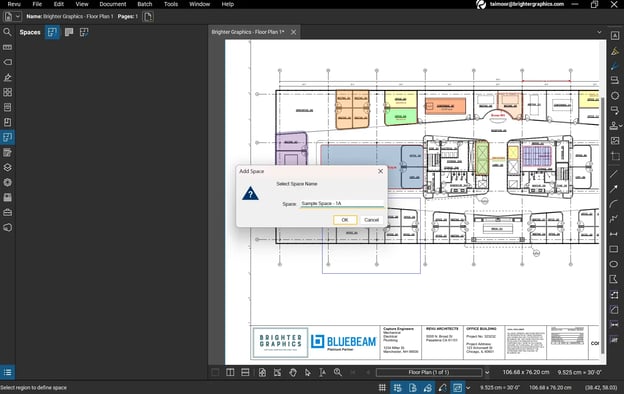Select the Polygon tool in right toolbar
This screenshot has width=624, height=394.
614,279
